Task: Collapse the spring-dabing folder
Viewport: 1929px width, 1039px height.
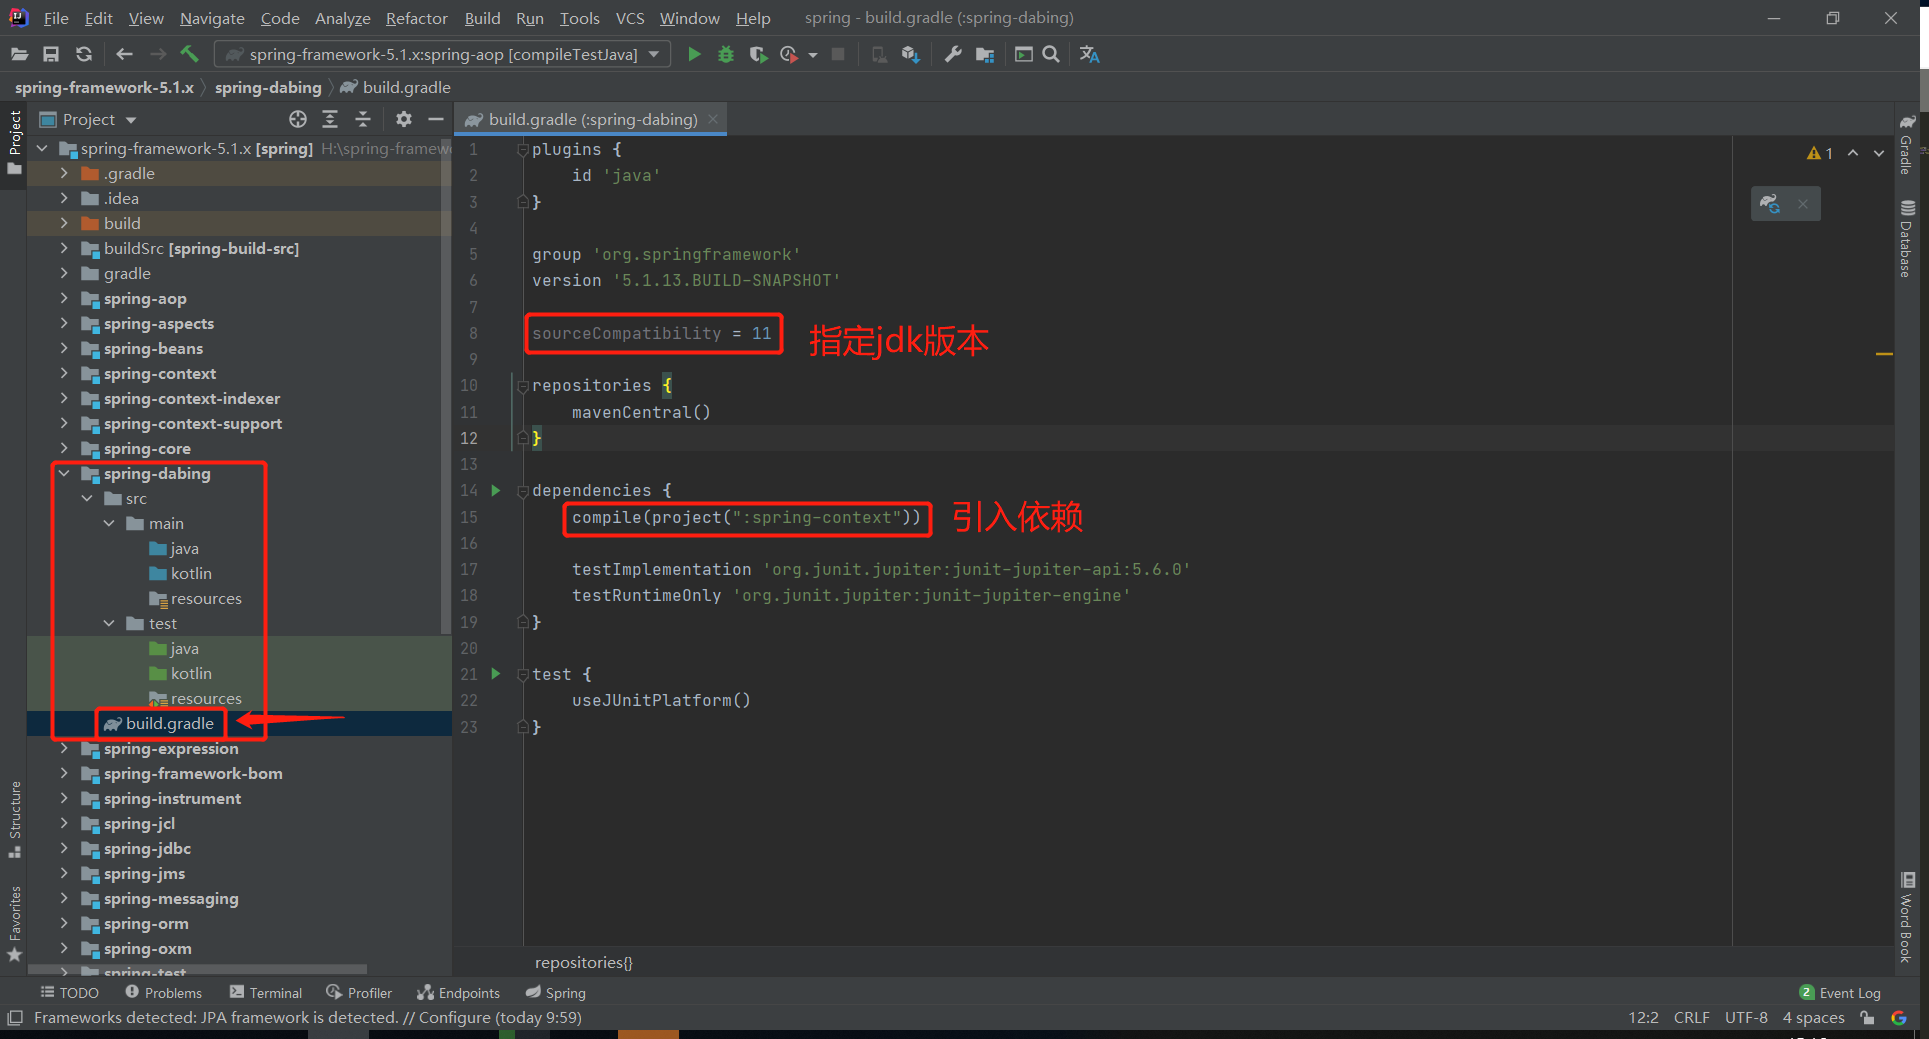Action: pyautogui.click(x=64, y=473)
